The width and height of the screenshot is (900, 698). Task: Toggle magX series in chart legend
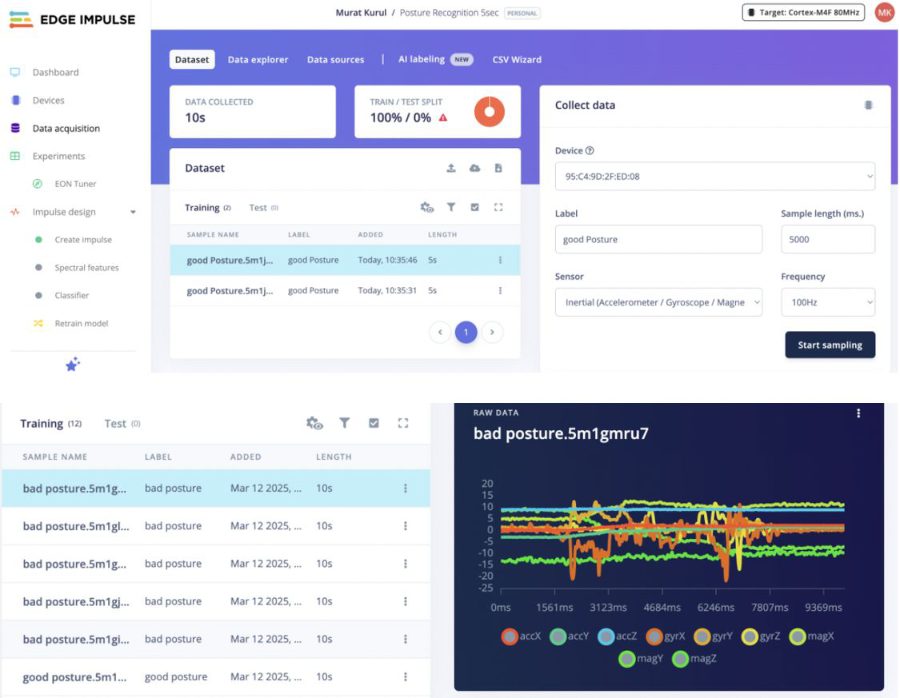coord(812,636)
